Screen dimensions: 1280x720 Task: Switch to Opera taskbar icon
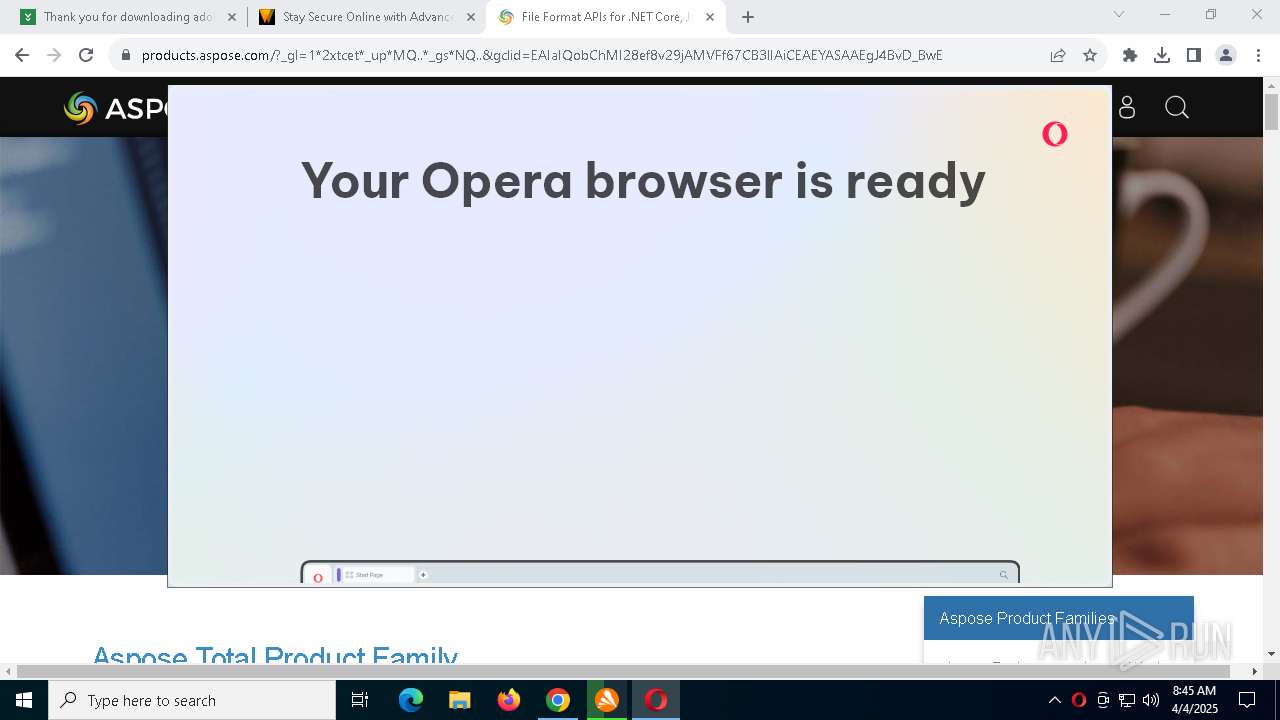point(656,700)
